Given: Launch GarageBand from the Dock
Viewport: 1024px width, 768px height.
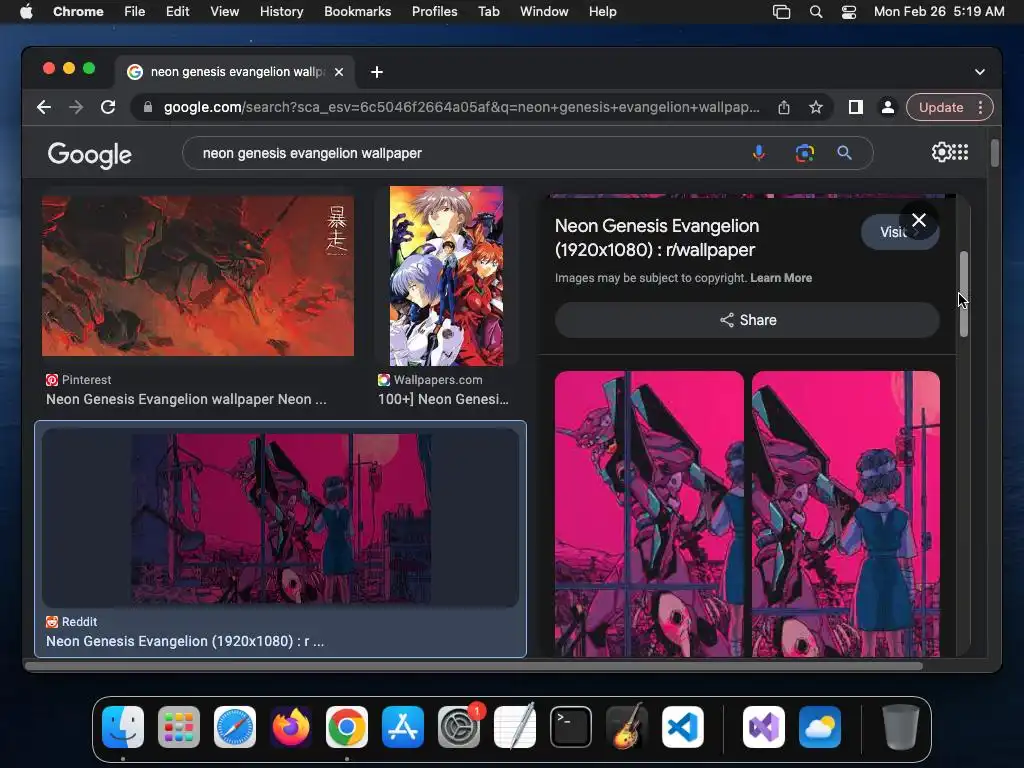Looking at the screenshot, I should 627,727.
